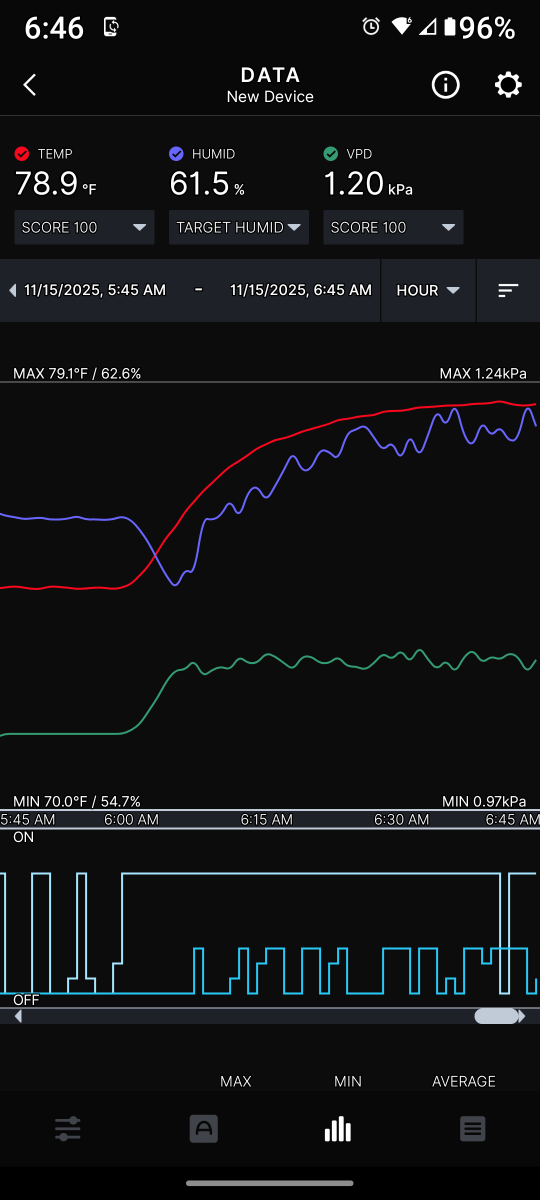Image resolution: width=540 pixels, height=1200 pixels.
Task: Tap the 6:15 AM time axis marker
Action: coord(267,819)
